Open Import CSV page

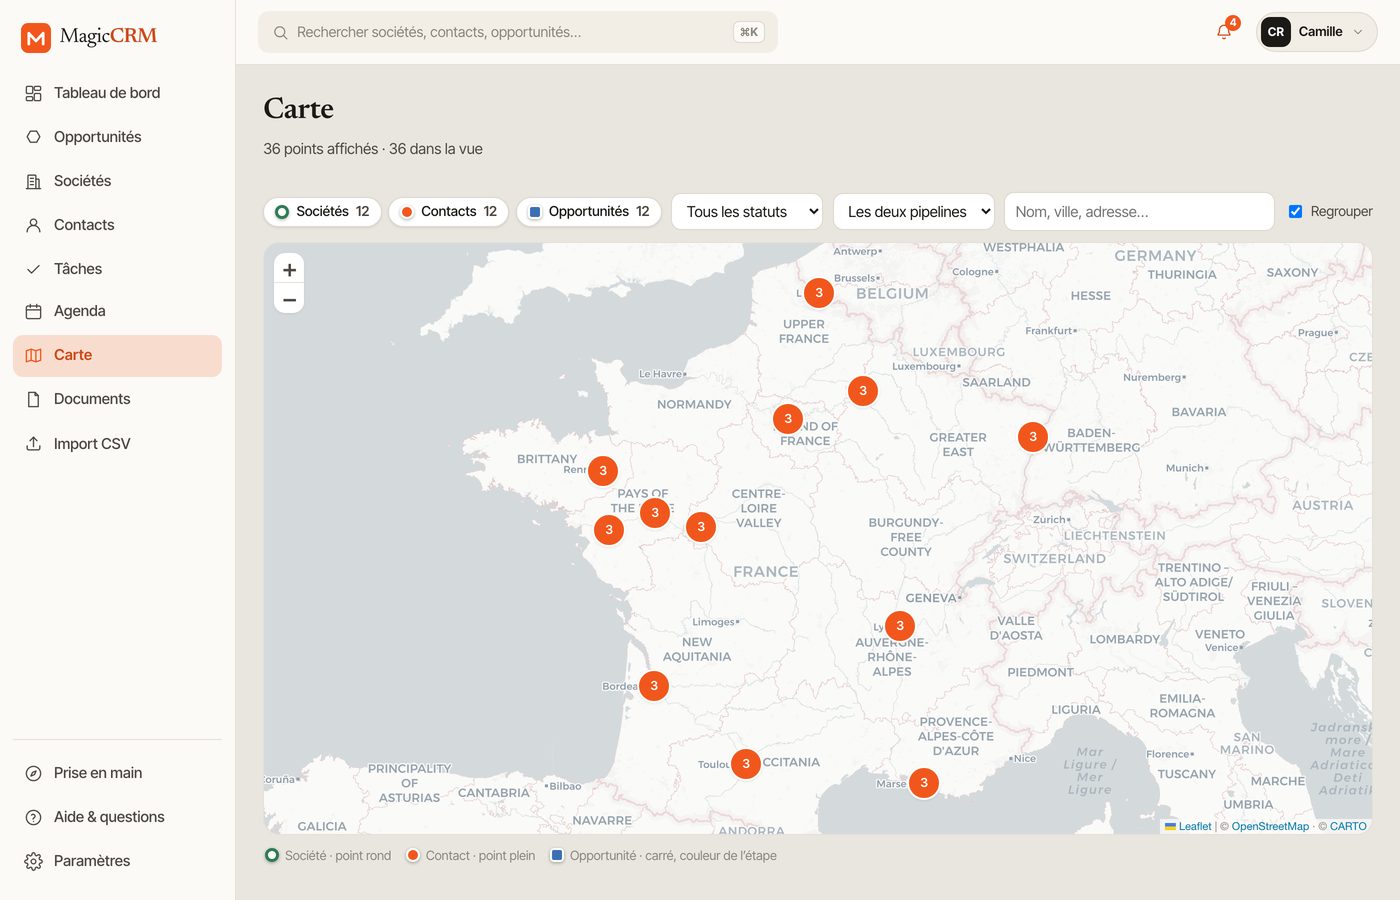(117, 443)
